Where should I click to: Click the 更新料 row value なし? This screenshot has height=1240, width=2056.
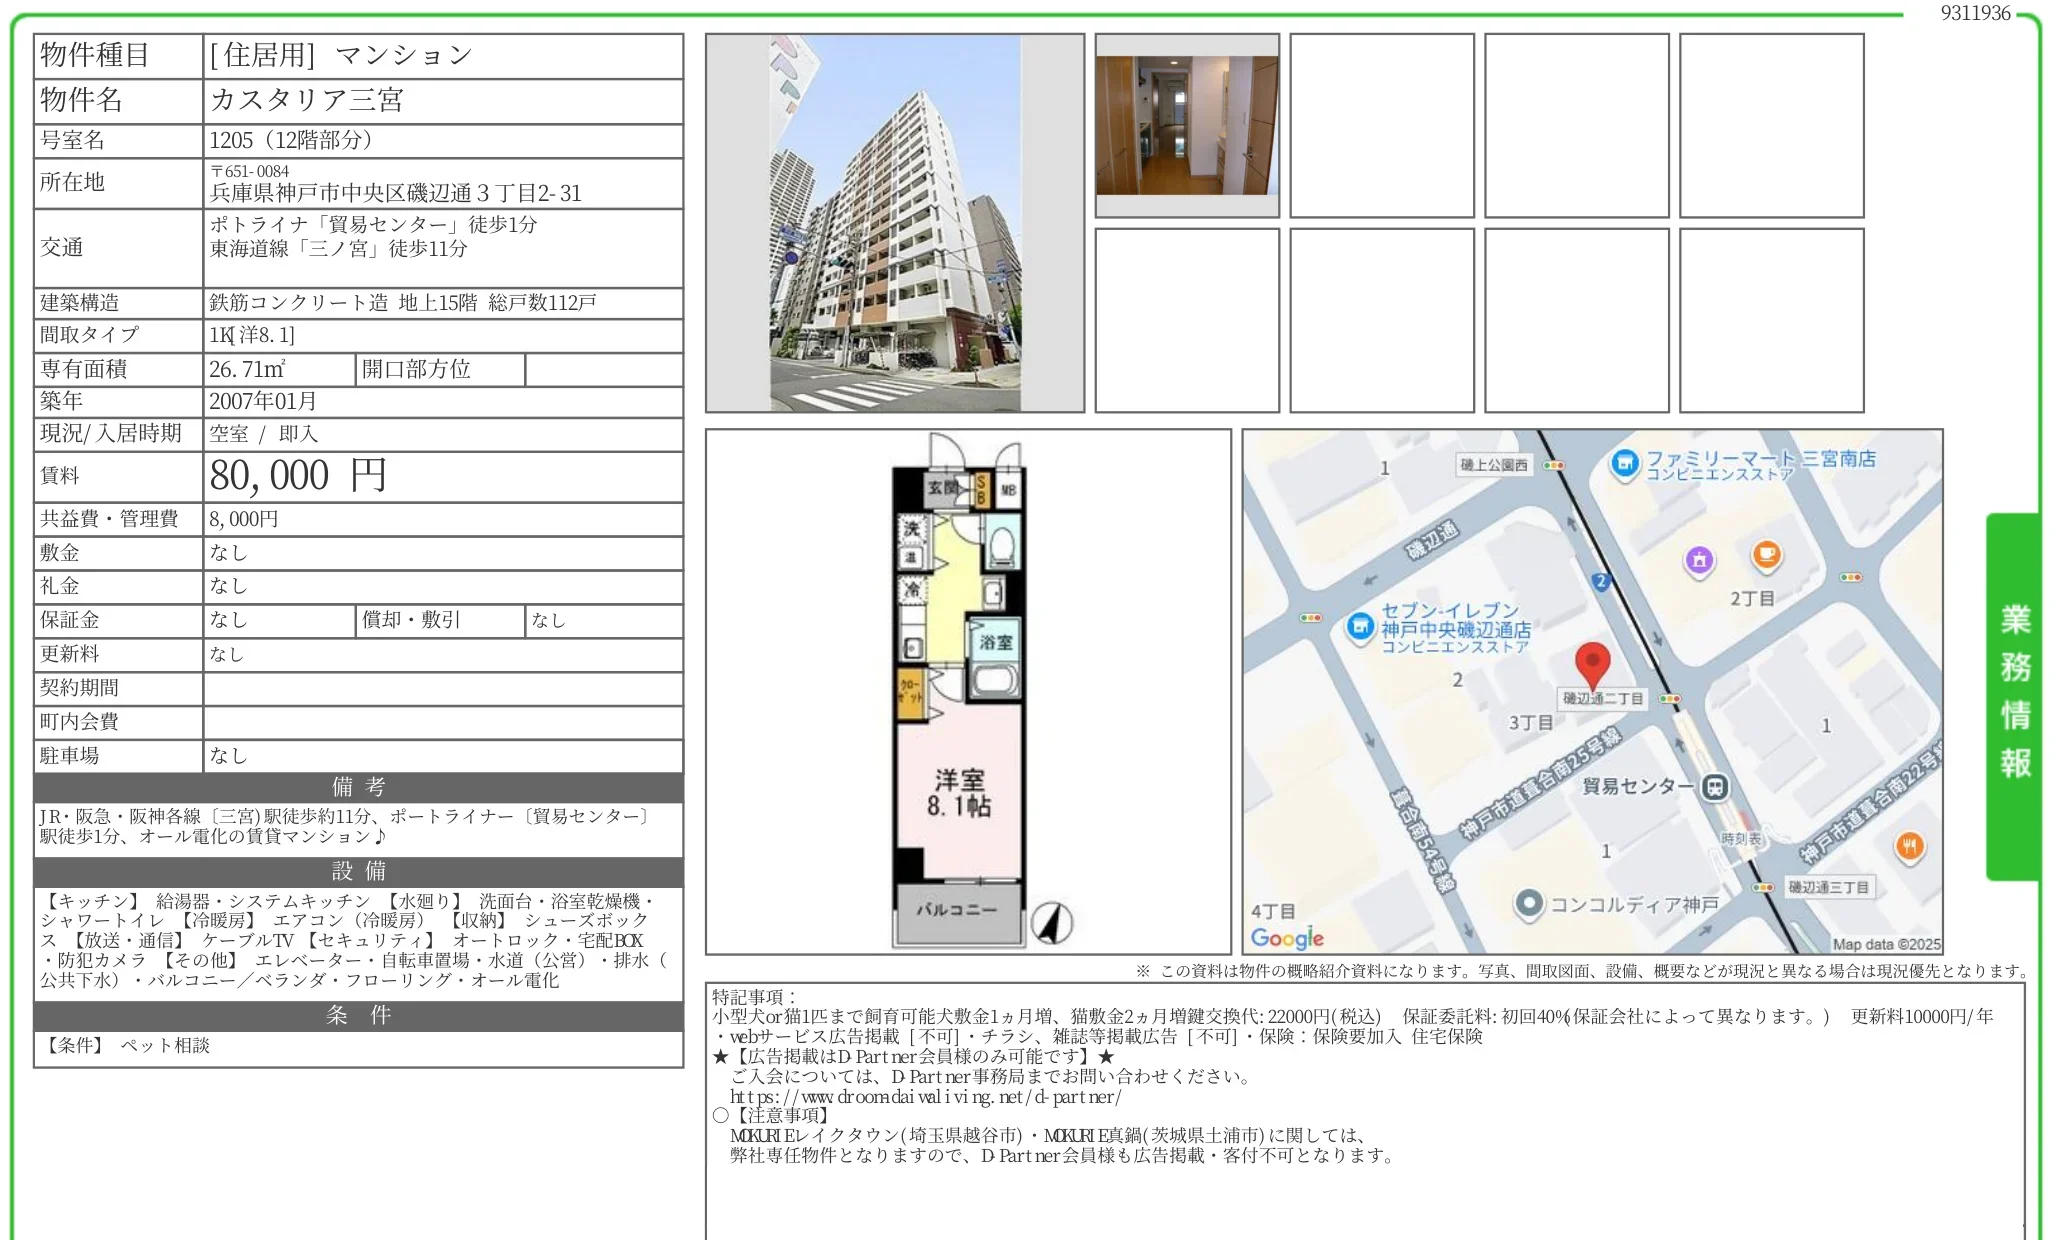[227, 654]
